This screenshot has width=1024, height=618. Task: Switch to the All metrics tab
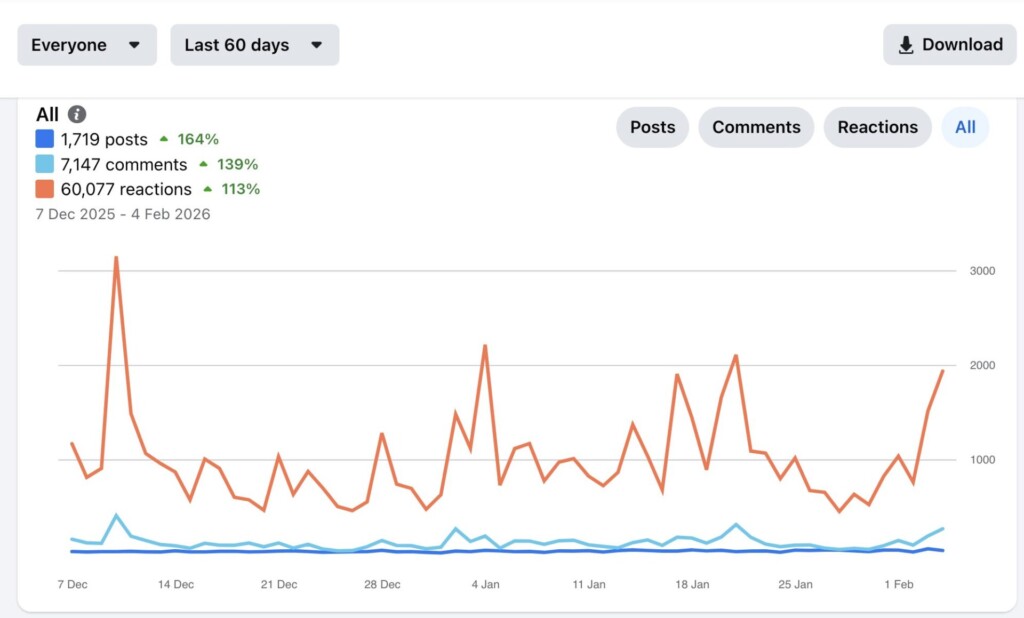[965, 127]
